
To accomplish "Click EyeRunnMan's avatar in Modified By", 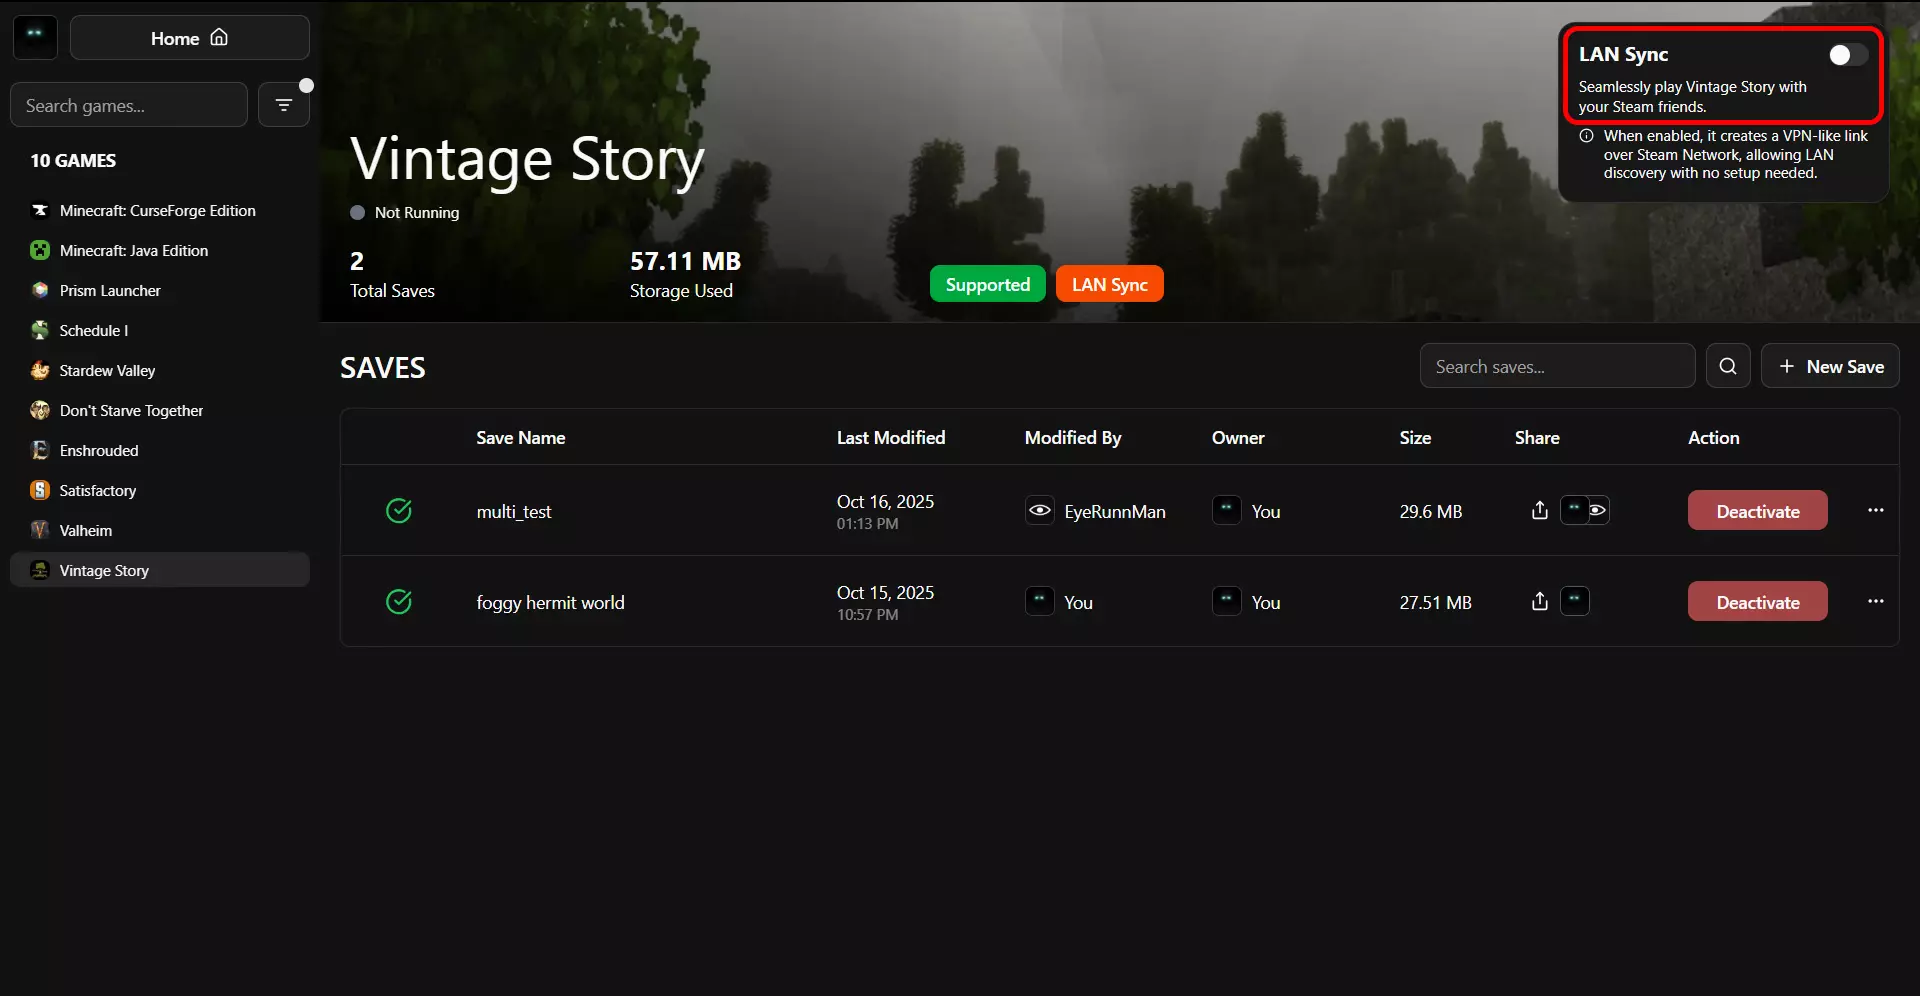I will pos(1040,511).
